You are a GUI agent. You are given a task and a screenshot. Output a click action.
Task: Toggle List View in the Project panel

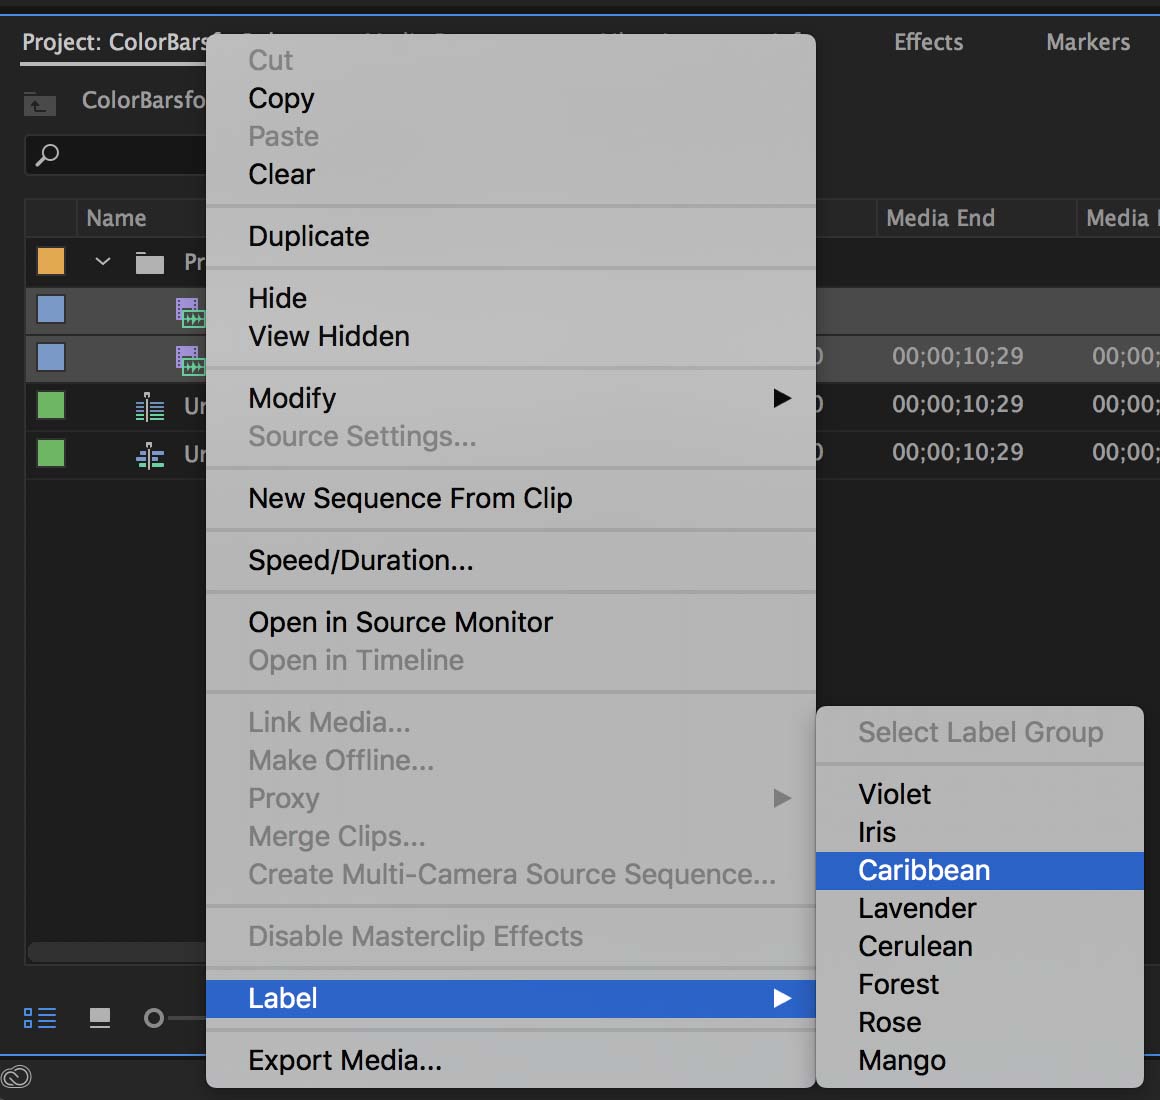tap(40, 1017)
